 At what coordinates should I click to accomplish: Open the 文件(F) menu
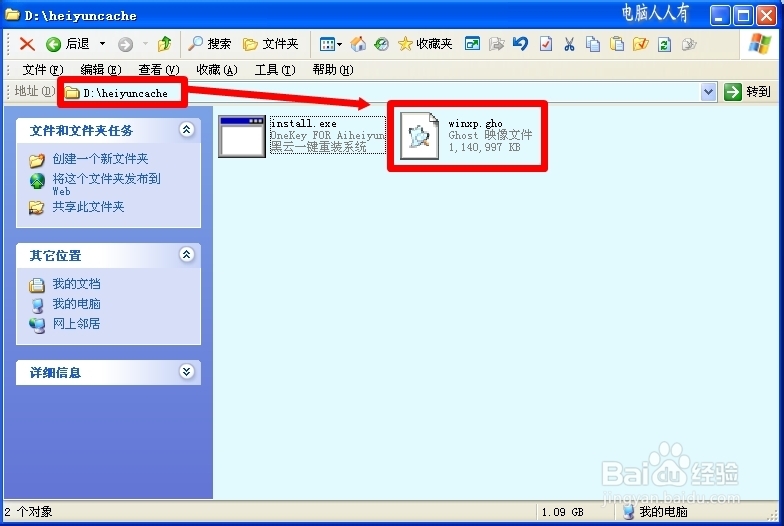coord(43,70)
